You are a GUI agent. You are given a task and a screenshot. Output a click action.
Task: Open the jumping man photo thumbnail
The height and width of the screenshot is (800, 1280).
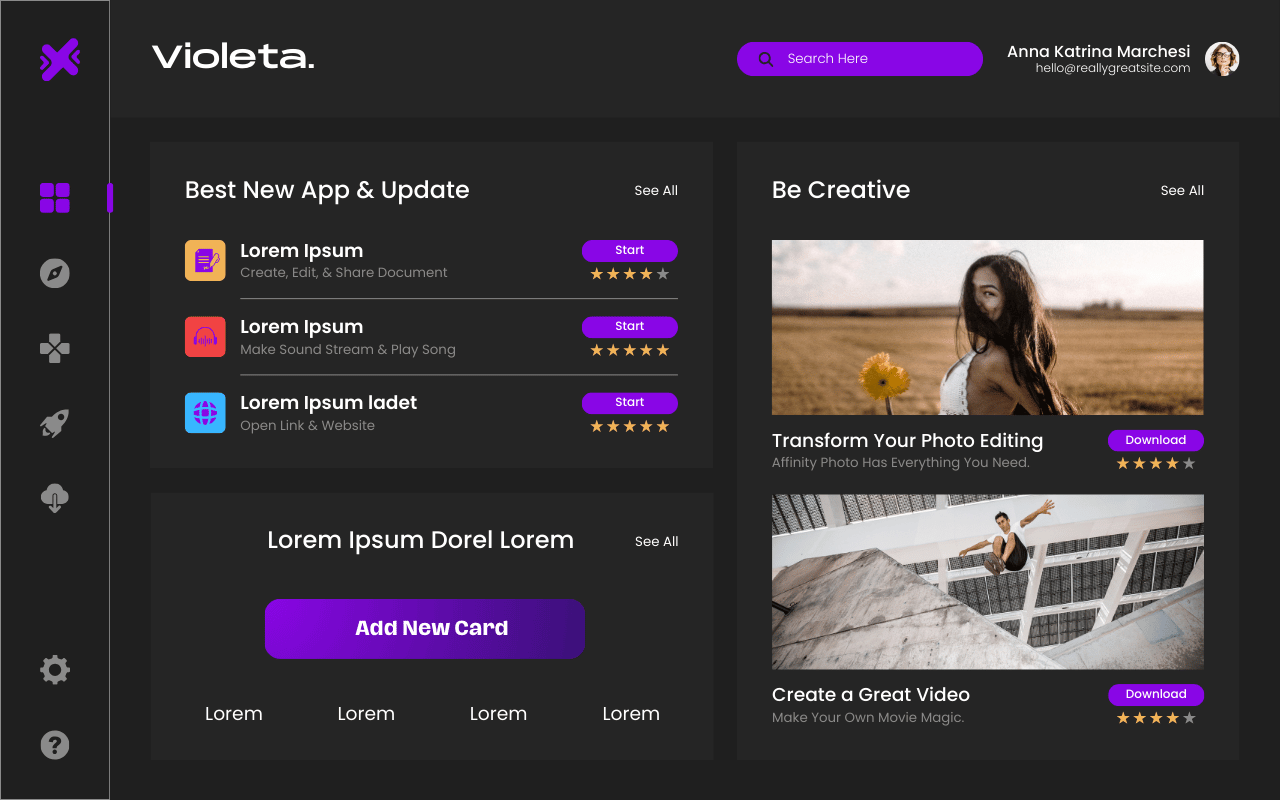click(988, 582)
